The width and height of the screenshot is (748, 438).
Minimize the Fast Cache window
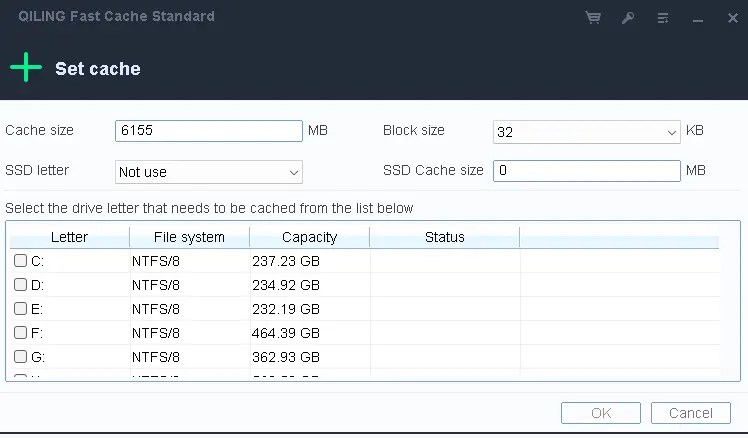click(696, 18)
